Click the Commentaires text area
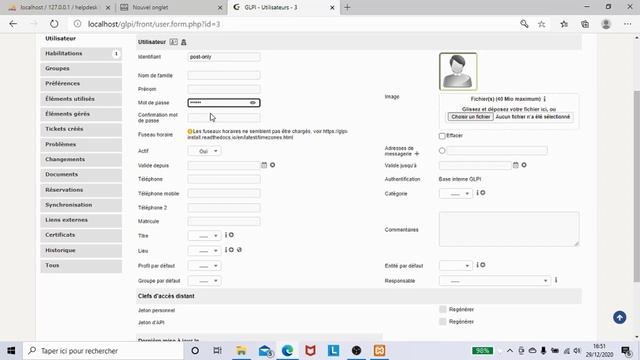The width and height of the screenshot is (640, 360). (x=509, y=229)
